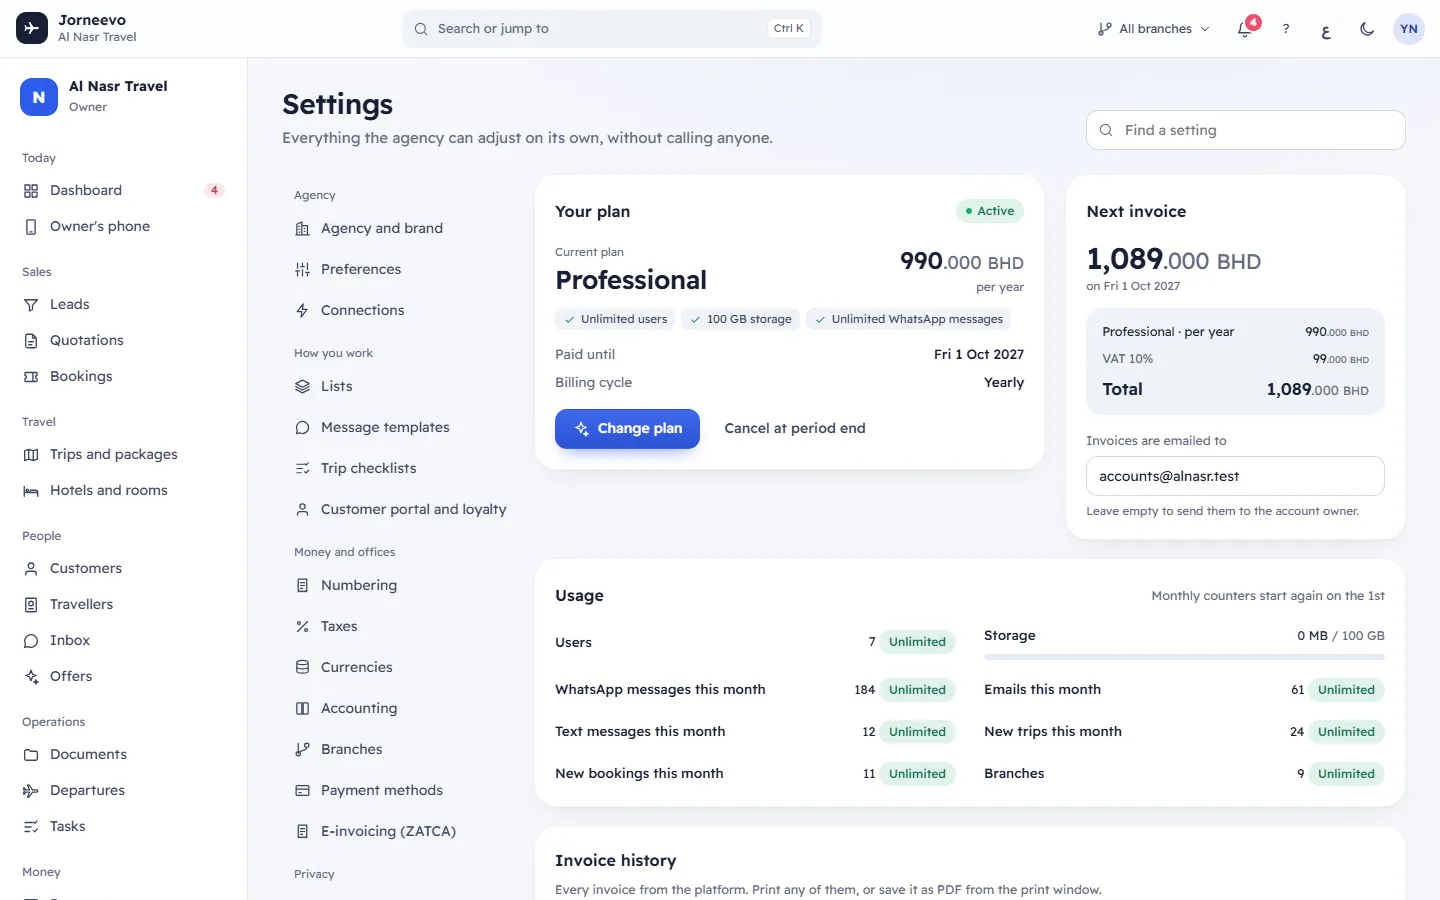Open Currencies settings page
The width and height of the screenshot is (1440, 900).
(x=400, y=667)
